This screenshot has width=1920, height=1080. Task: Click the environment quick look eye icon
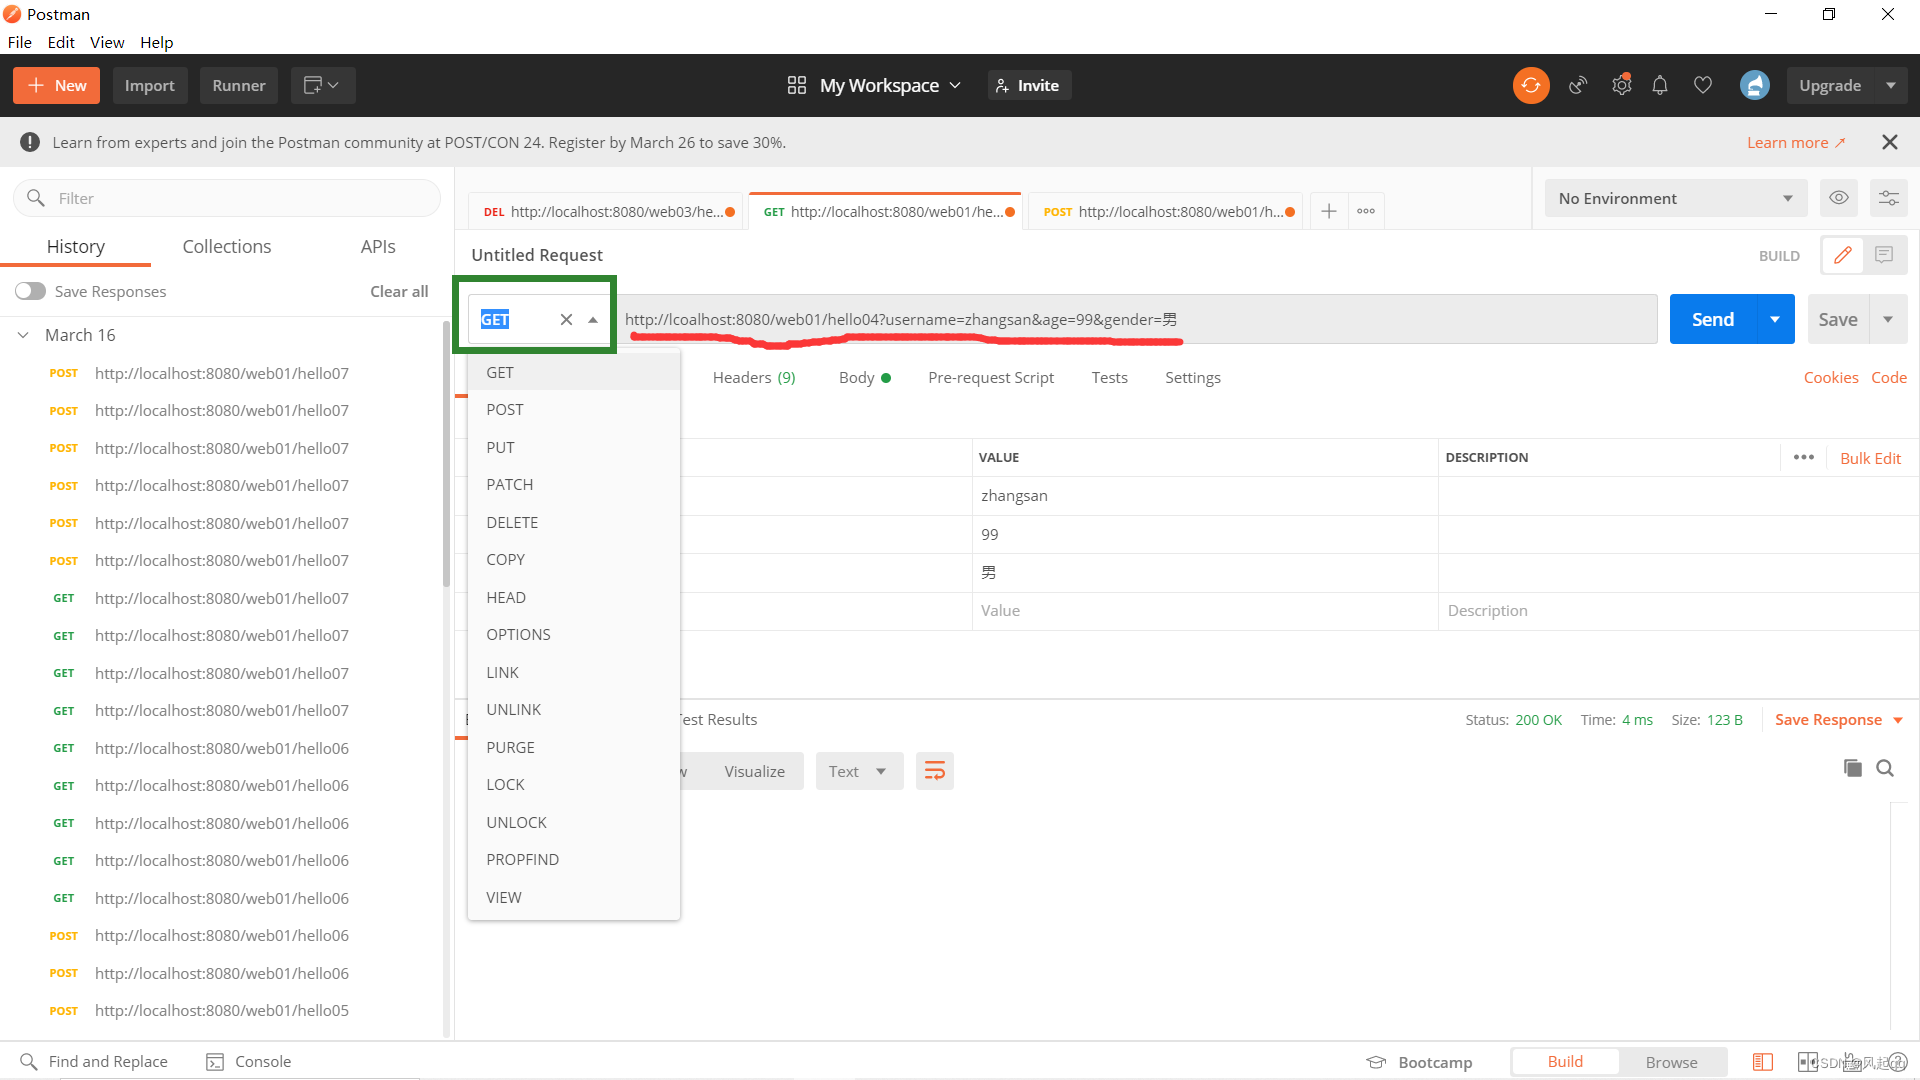[x=1838, y=198]
